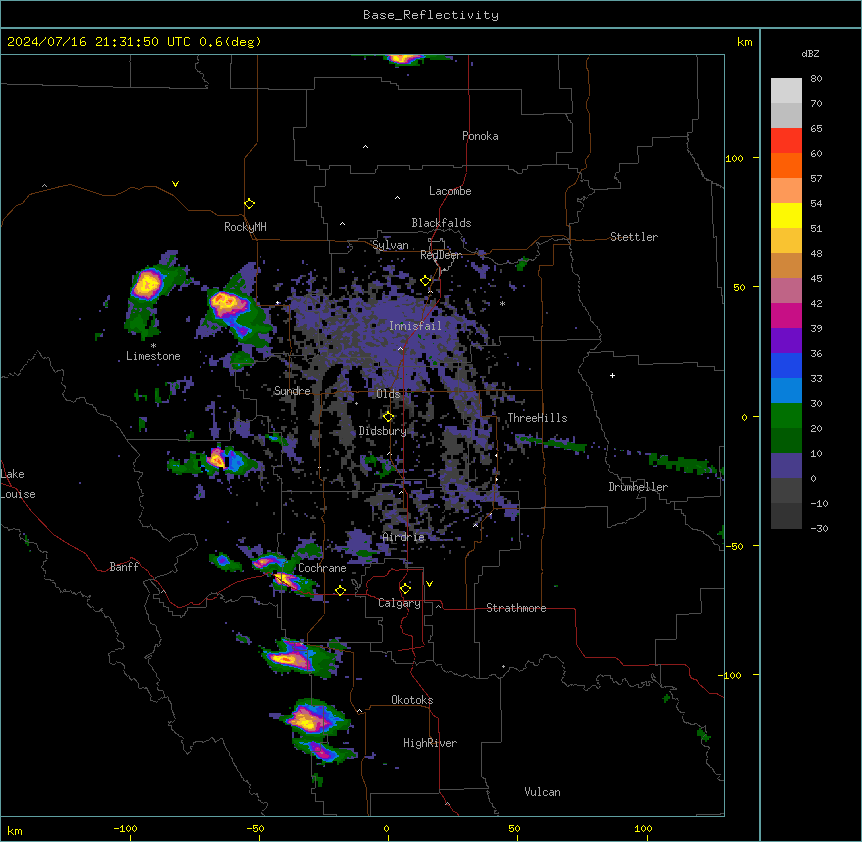Click the Didsbury town label
The image size is (862, 842).
click(382, 431)
